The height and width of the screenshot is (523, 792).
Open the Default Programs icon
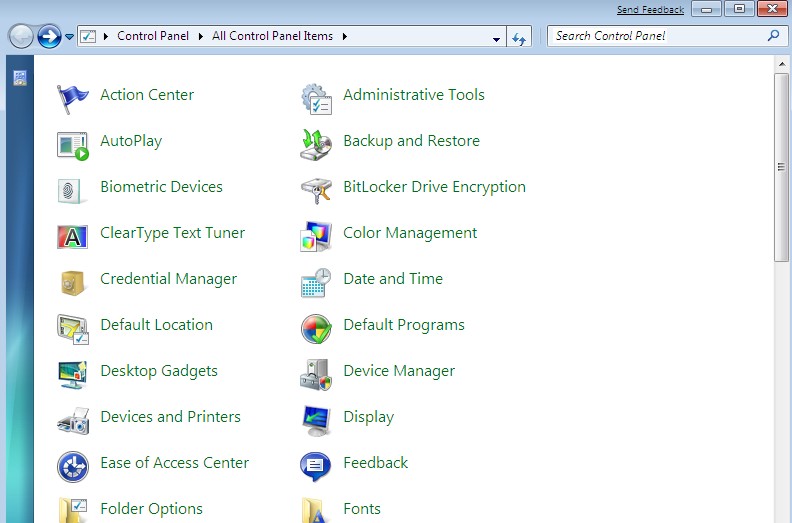click(316, 329)
